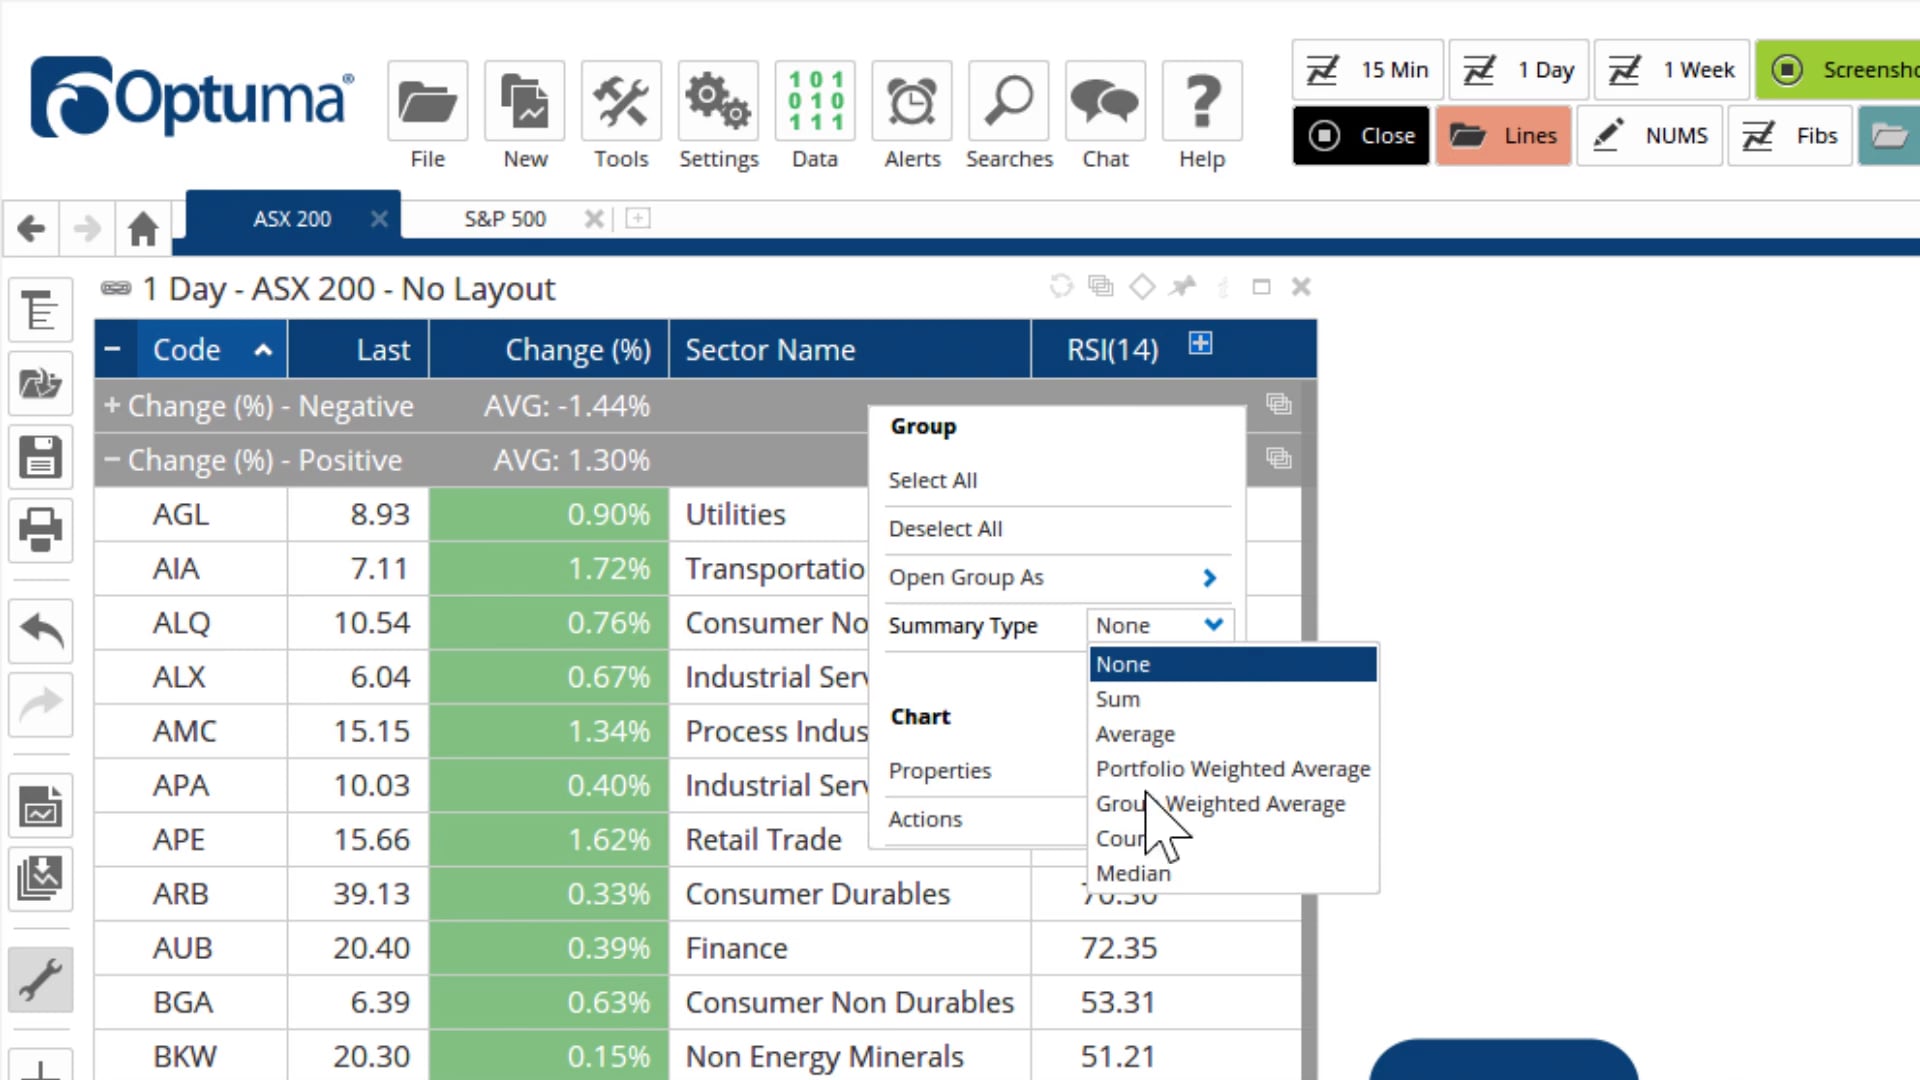Add a column with the plus icon
The height and width of the screenshot is (1080, 1920).
pos(1200,343)
